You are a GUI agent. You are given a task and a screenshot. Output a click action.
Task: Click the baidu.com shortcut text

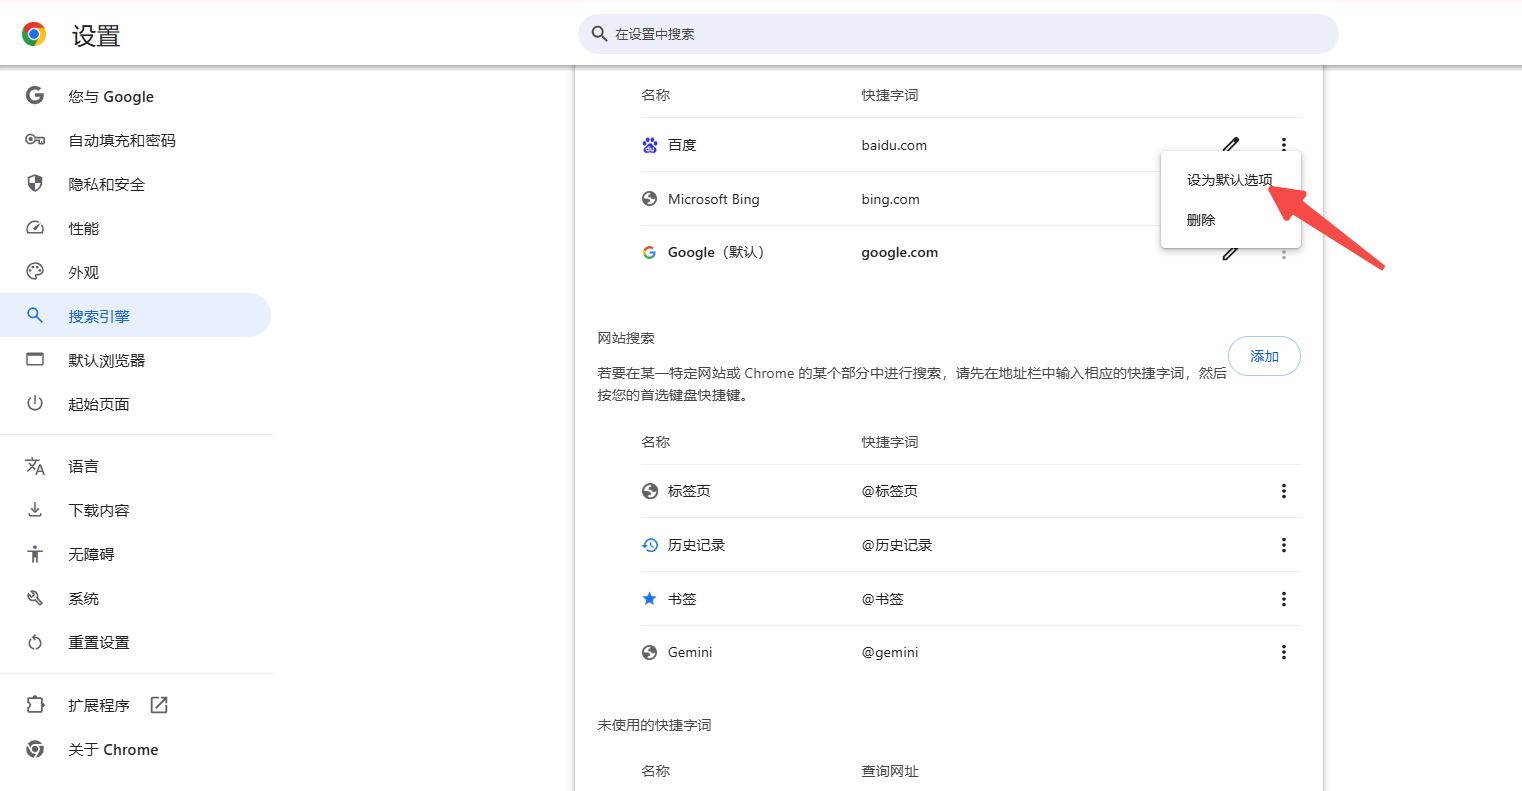pos(894,145)
